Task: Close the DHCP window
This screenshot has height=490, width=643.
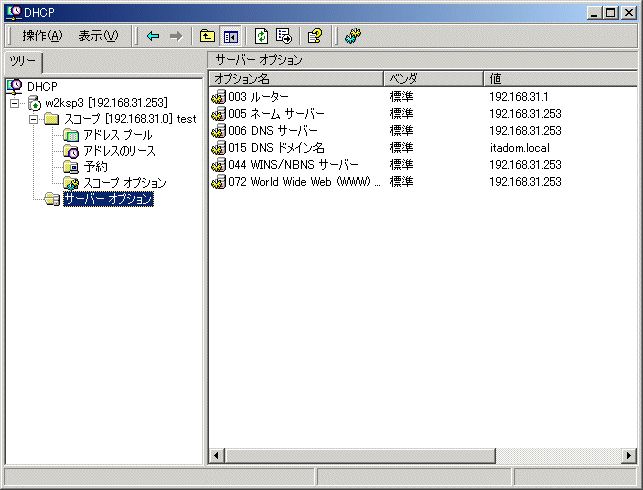Action: point(629,13)
